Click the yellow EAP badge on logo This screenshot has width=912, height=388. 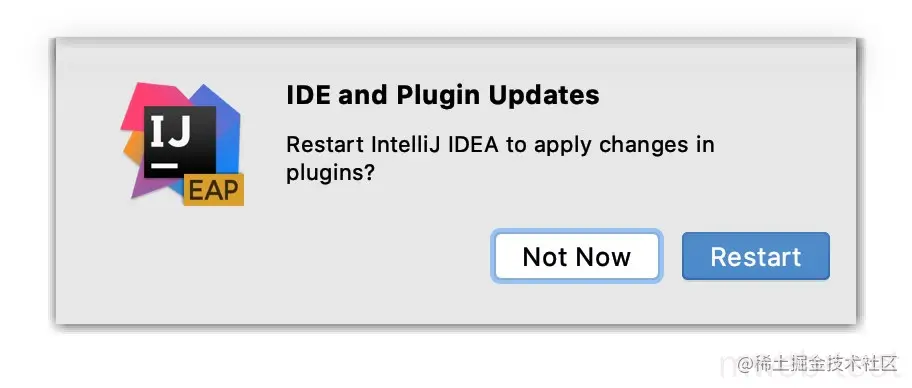[x=213, y=189]
